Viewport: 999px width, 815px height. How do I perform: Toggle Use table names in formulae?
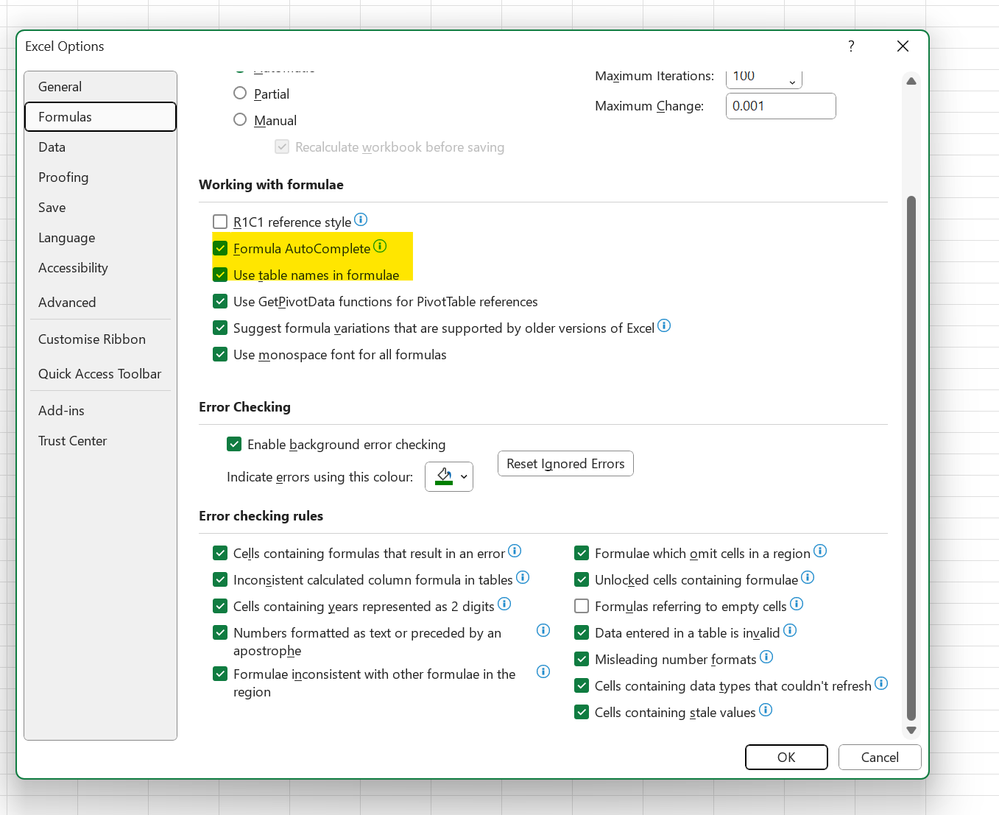point(220,275)
